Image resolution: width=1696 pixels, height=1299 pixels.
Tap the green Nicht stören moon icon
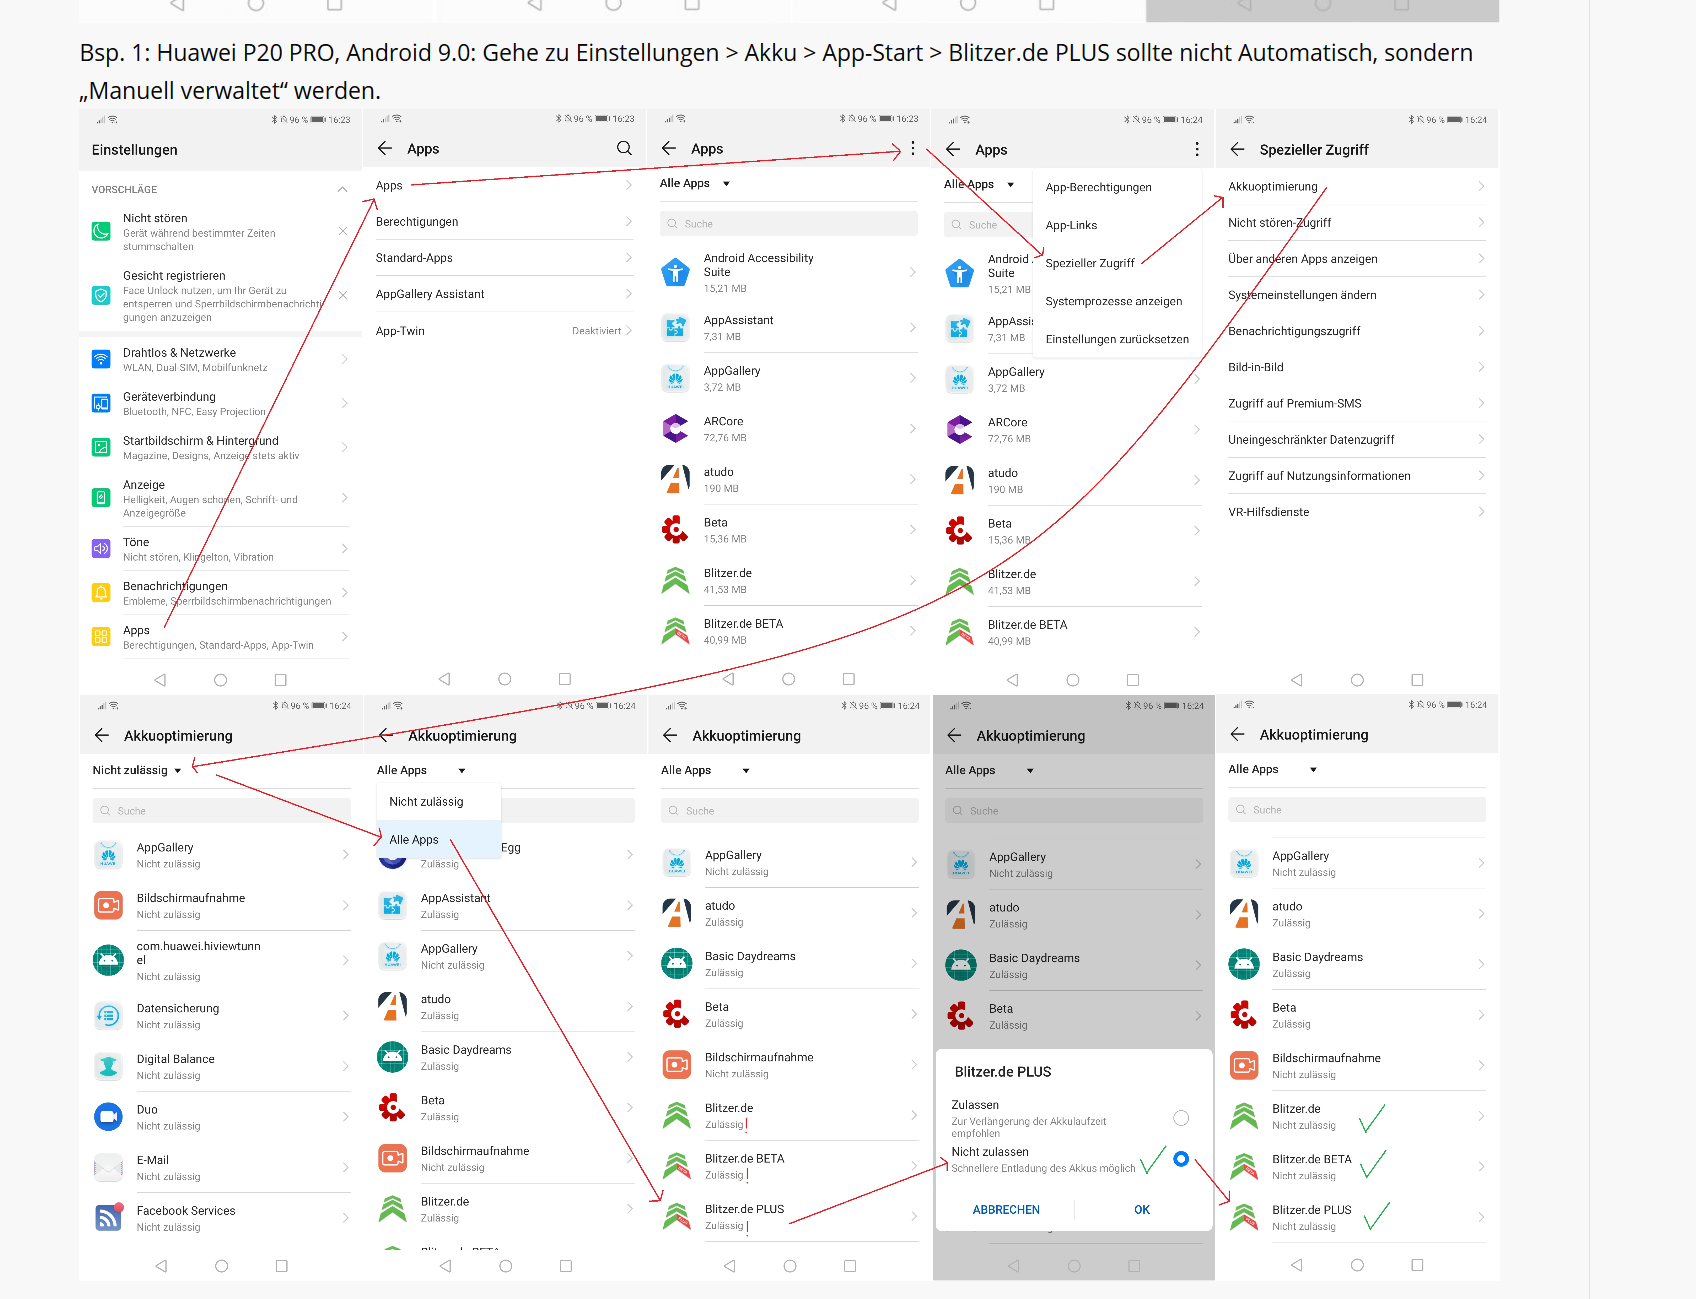click(101, 231)
